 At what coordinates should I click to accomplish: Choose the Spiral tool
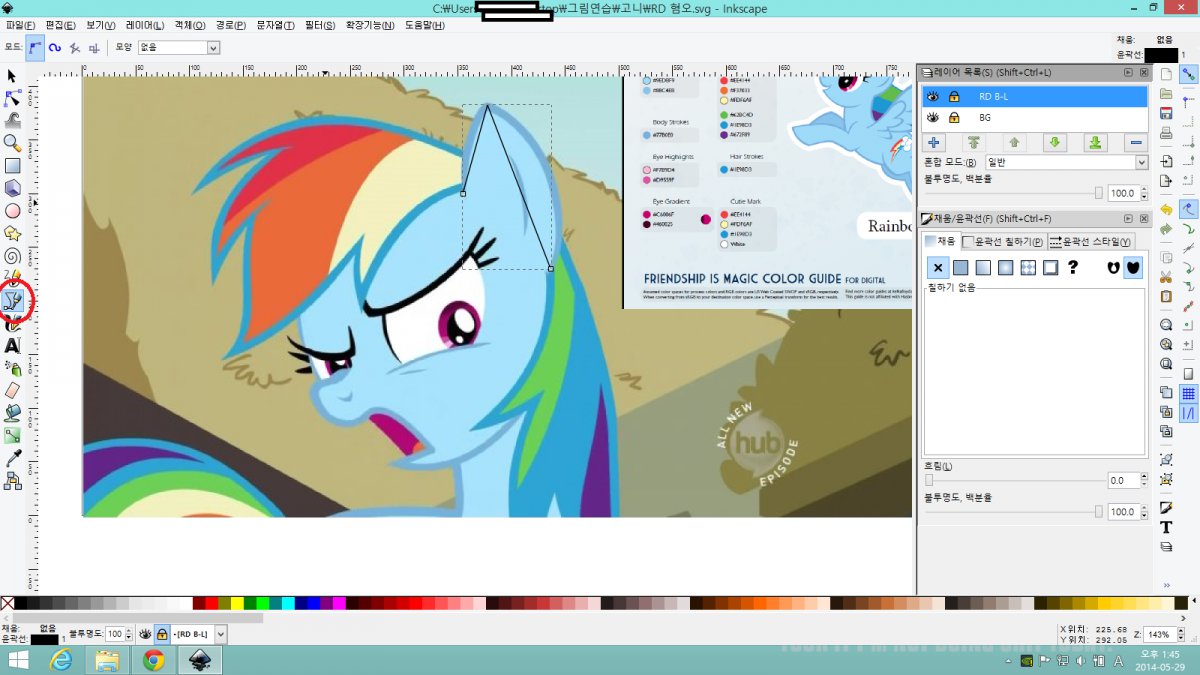coord(13,256)
